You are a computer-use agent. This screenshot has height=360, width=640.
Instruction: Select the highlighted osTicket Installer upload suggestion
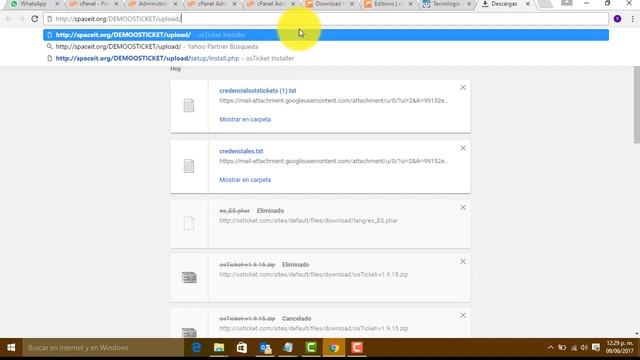pyautogui.click(x=326, y=35)
